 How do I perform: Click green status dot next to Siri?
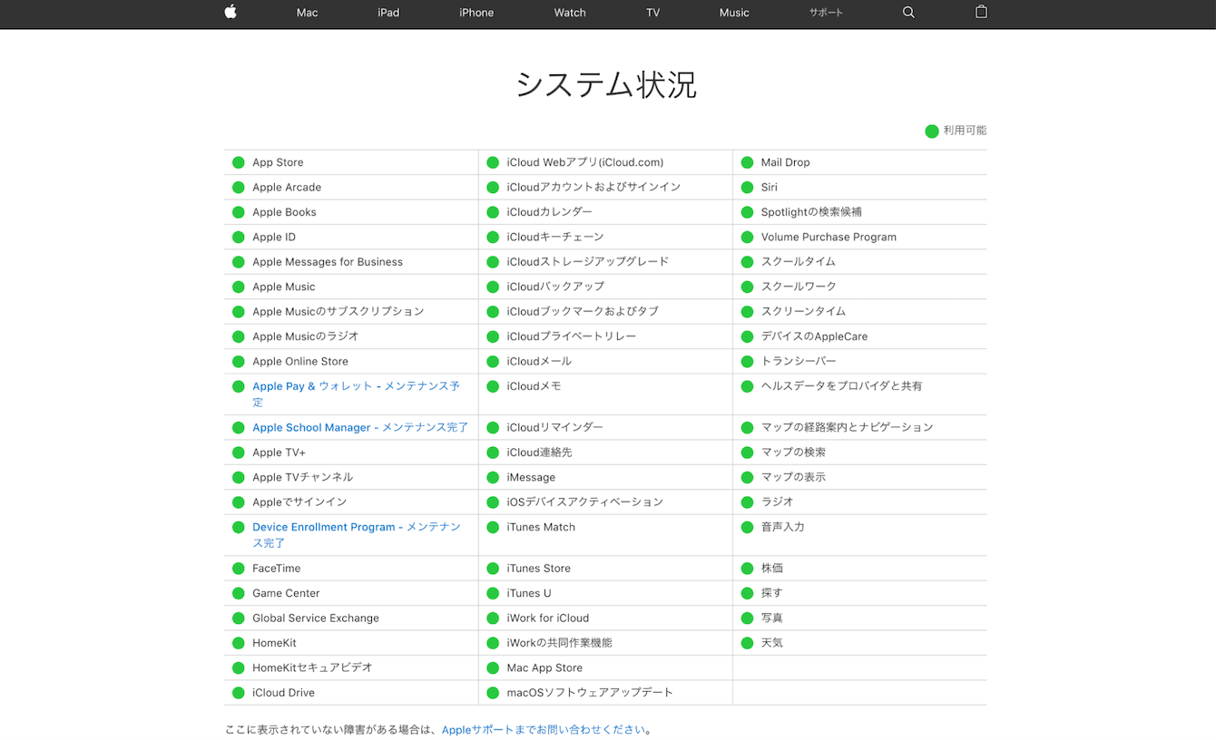coord(747,187)
